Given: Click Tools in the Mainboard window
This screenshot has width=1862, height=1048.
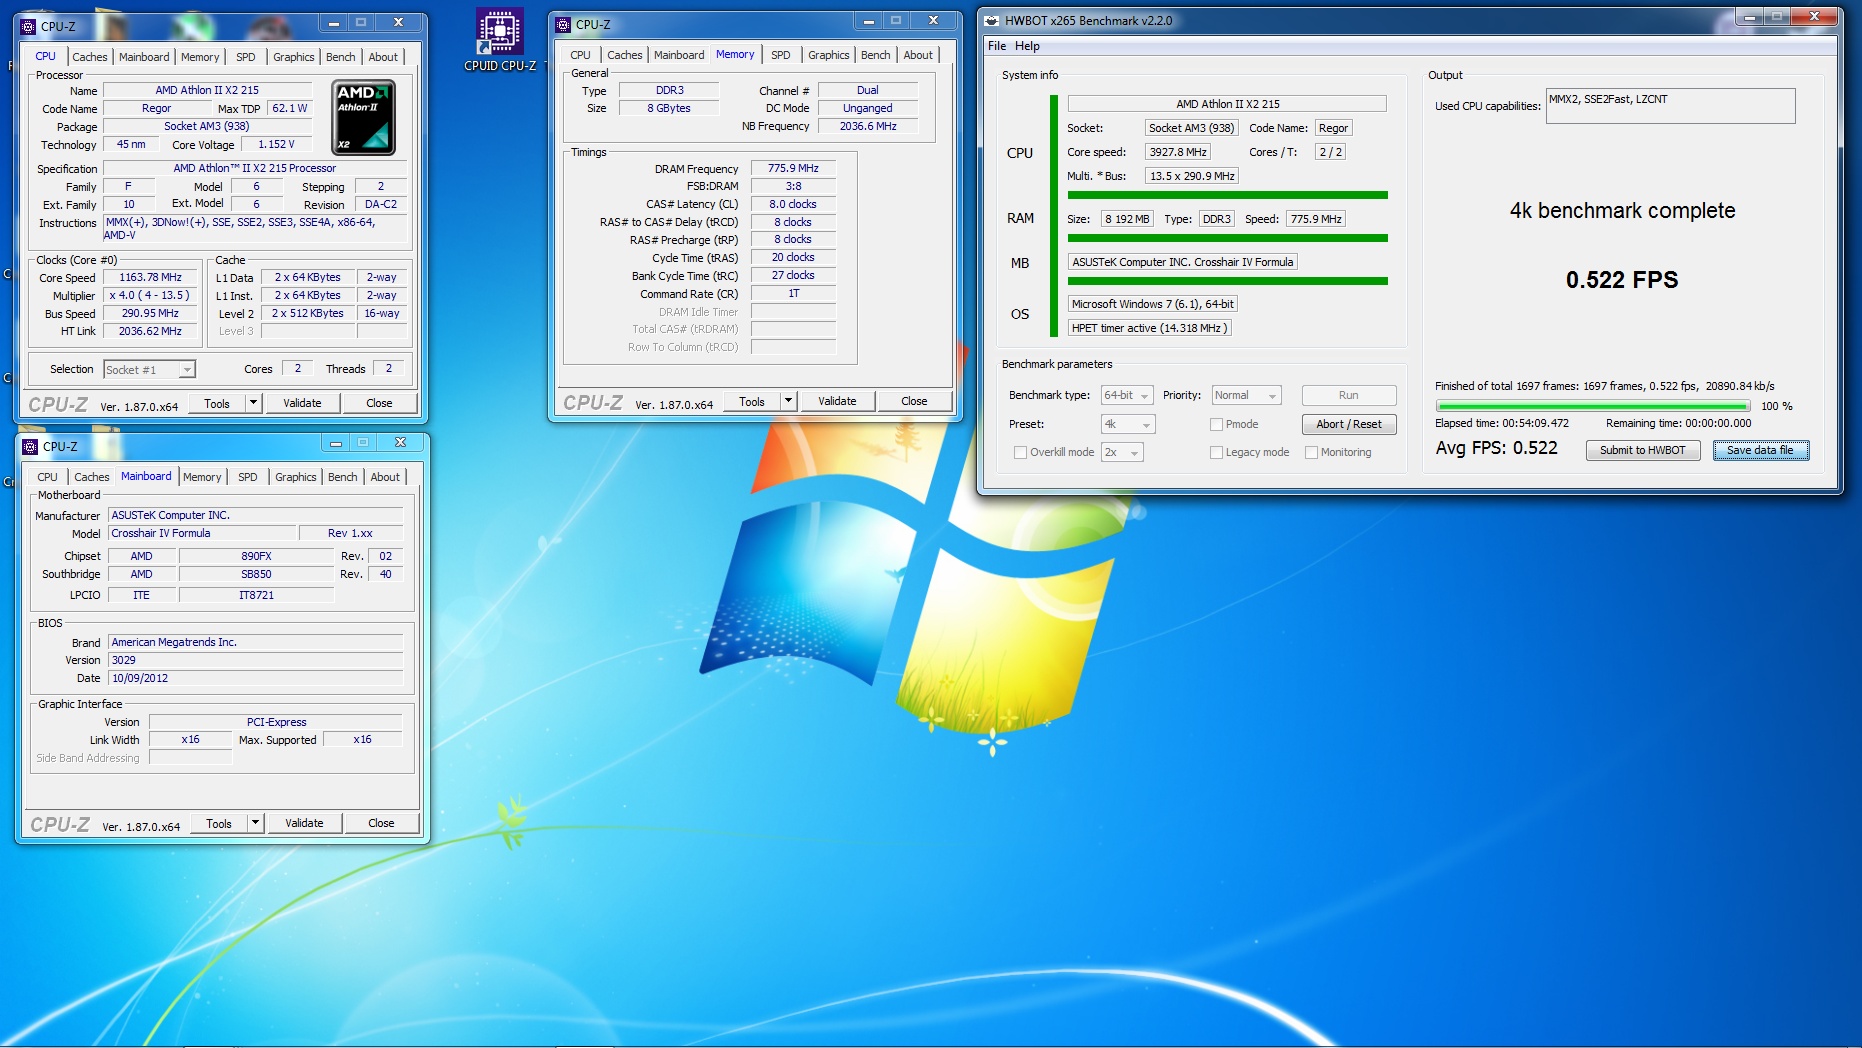Looking at the screenshot, I should pos(219,823).
